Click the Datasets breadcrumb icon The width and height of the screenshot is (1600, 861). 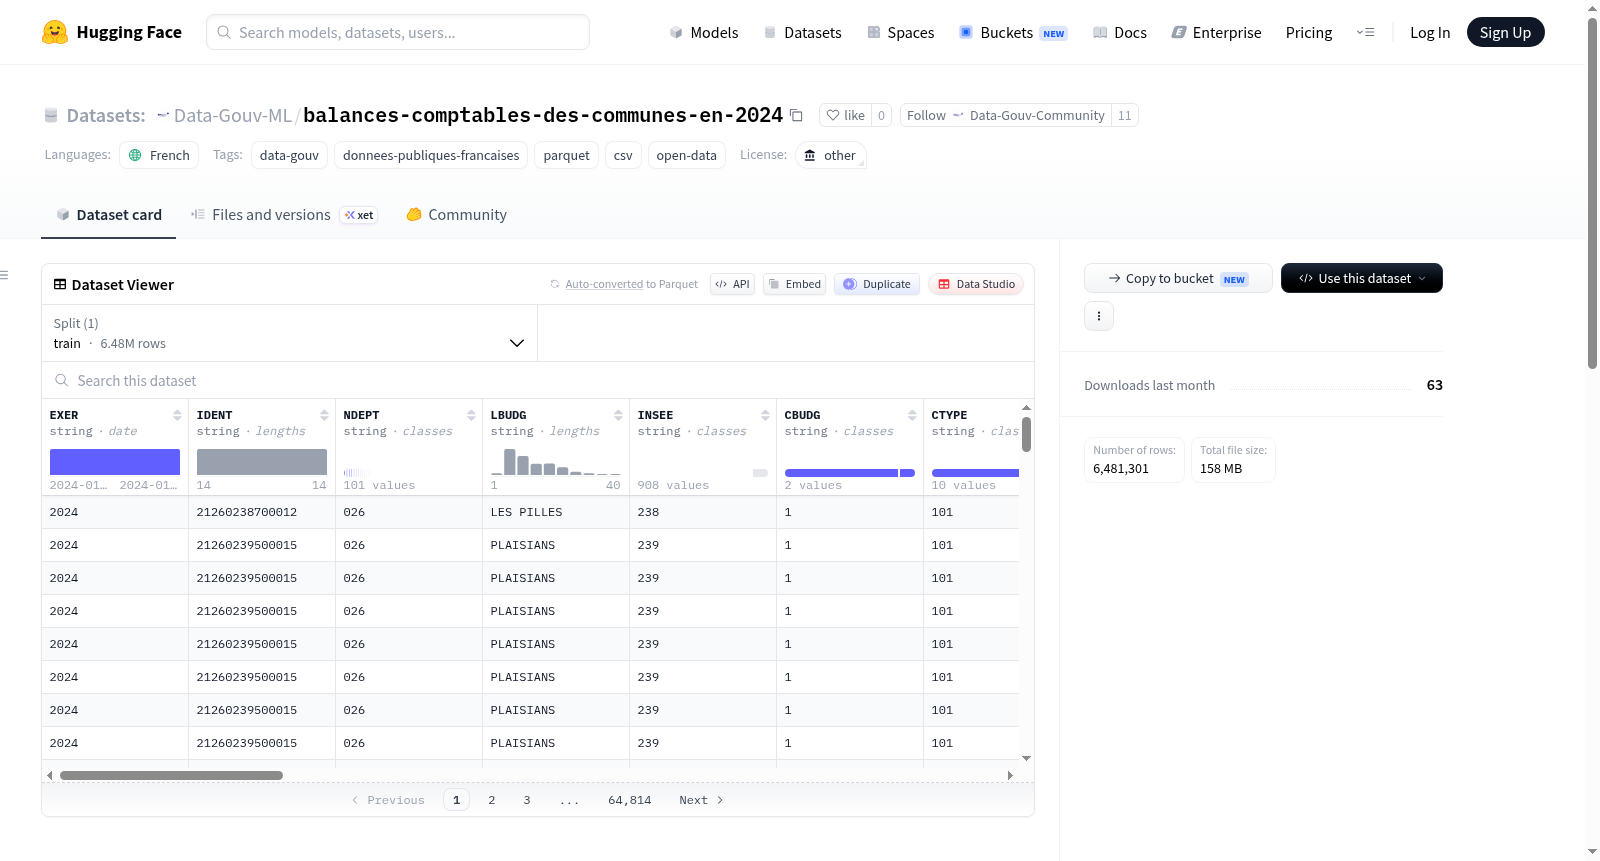[x=51, y=116]
